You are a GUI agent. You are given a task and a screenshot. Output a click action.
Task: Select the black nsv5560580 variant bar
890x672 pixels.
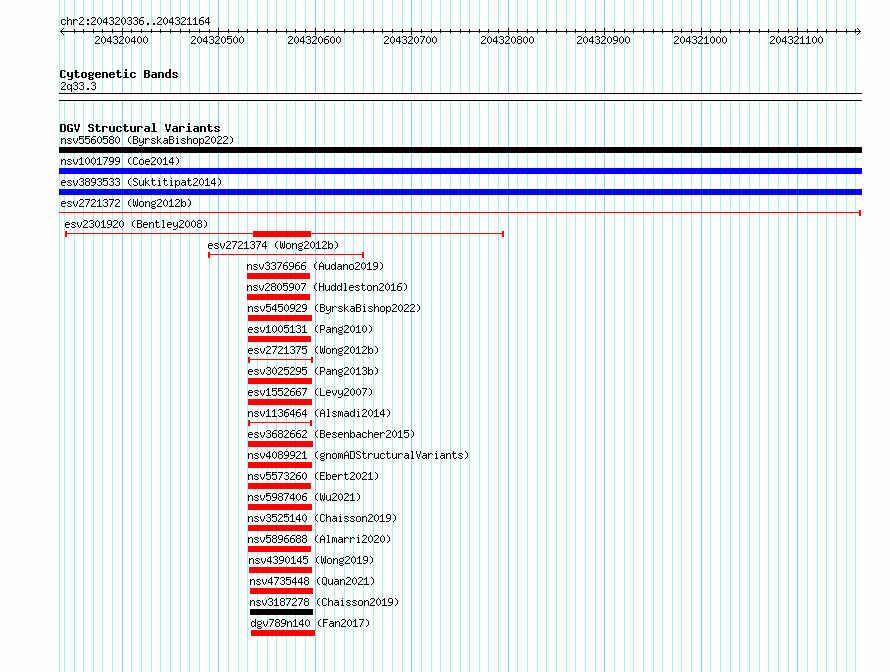coord(460,150)
